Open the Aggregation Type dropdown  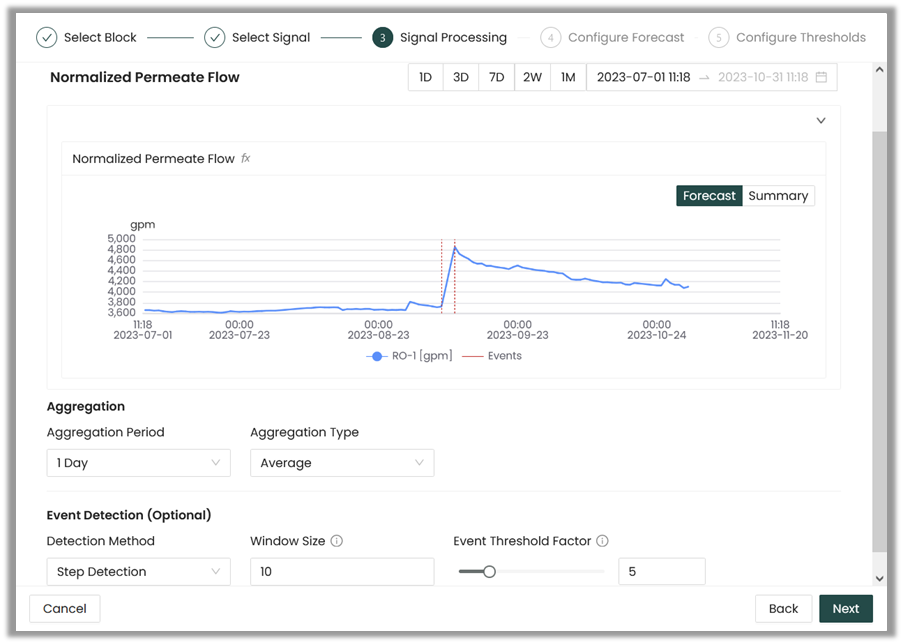(x=341, y=463)
